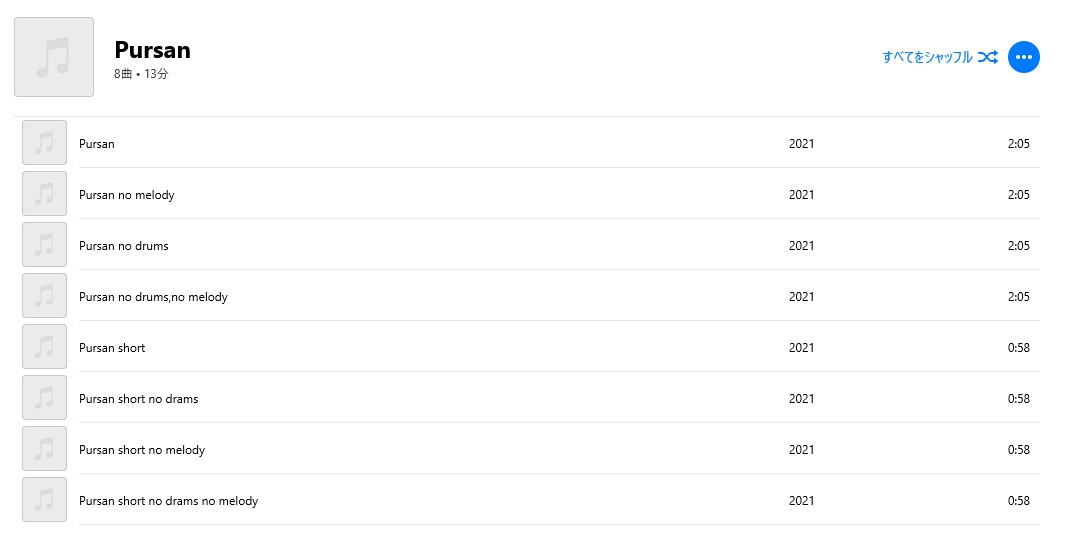Viewport: 1066px width, 556px height.
Task: Click music note icon beside Pursan short no melody
Action: pos(44,449)
